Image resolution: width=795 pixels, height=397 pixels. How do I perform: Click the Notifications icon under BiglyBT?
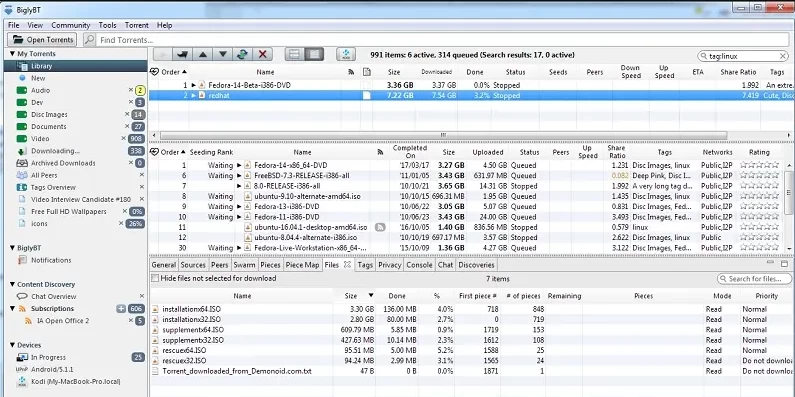coord(22,260)
